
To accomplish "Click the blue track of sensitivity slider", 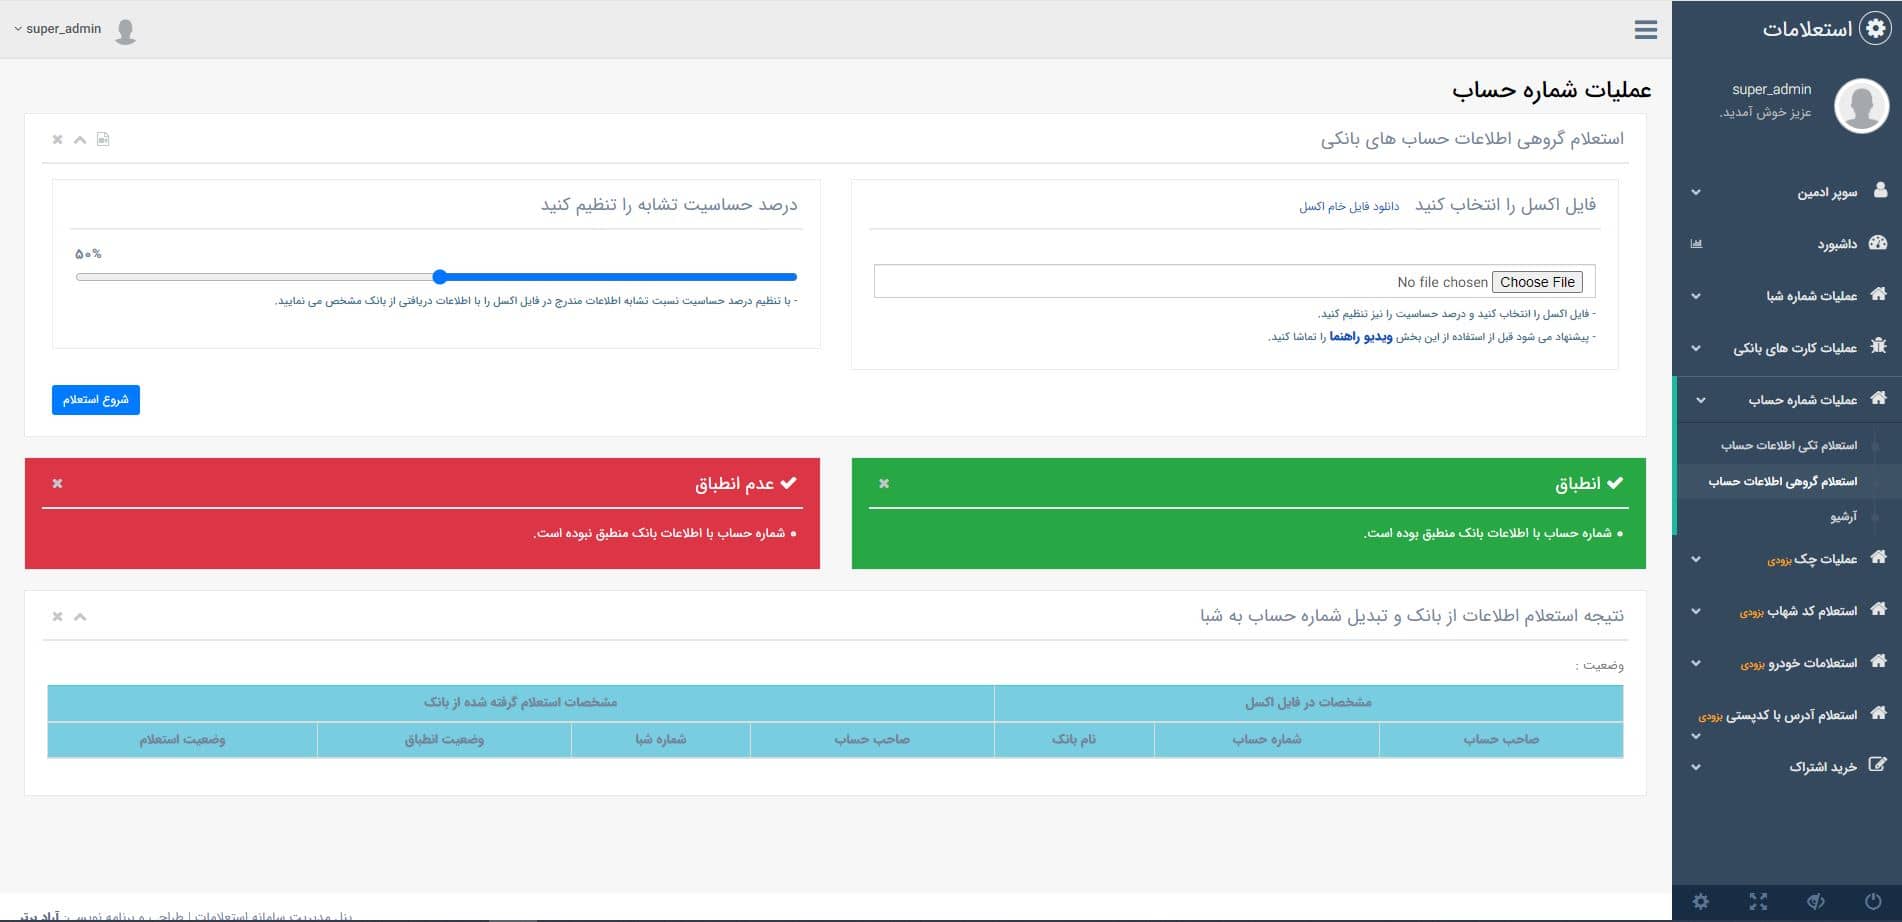I will (x=618, y=277).
